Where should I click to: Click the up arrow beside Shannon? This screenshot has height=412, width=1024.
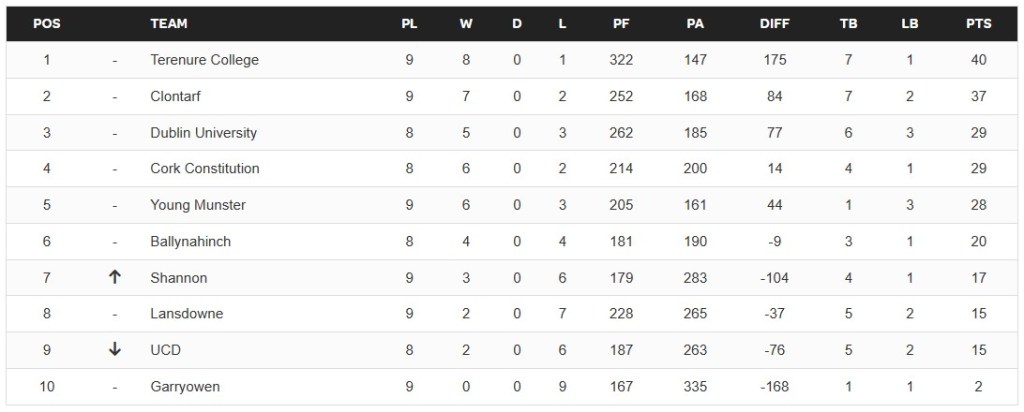pyautogui.click(x=115, y=277)
